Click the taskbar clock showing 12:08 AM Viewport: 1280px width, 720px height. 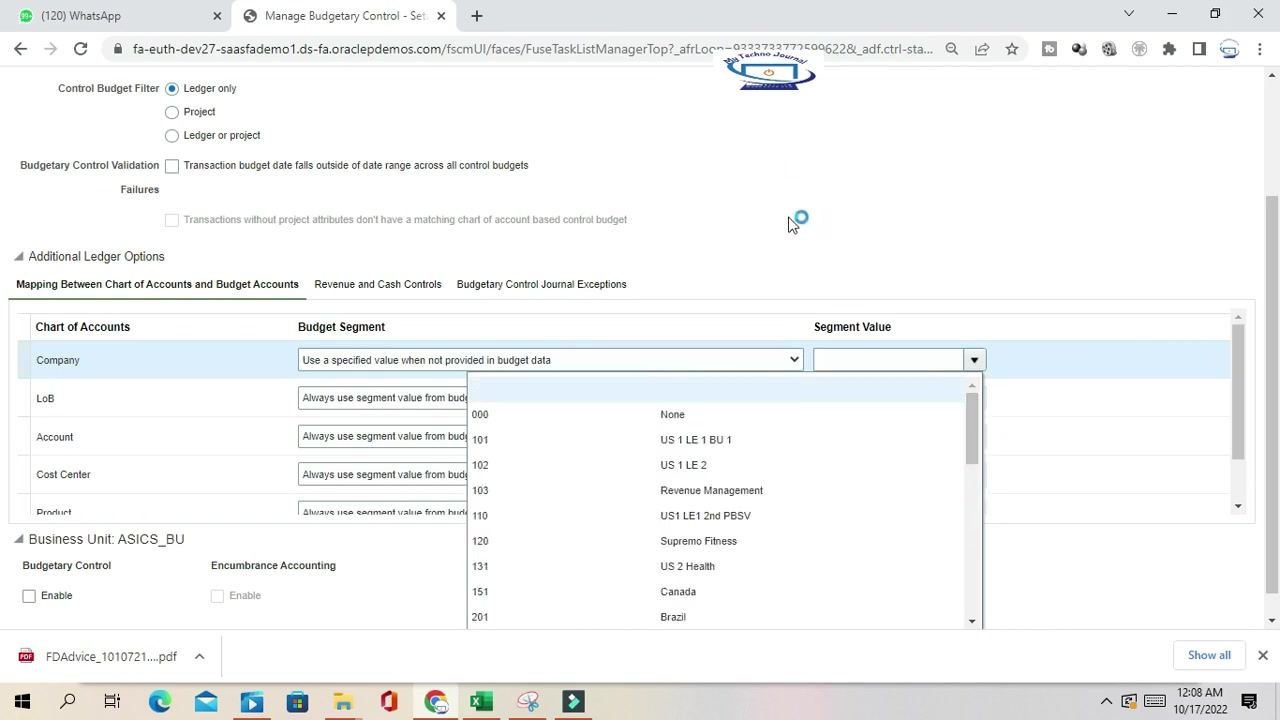pos(1200,701)
